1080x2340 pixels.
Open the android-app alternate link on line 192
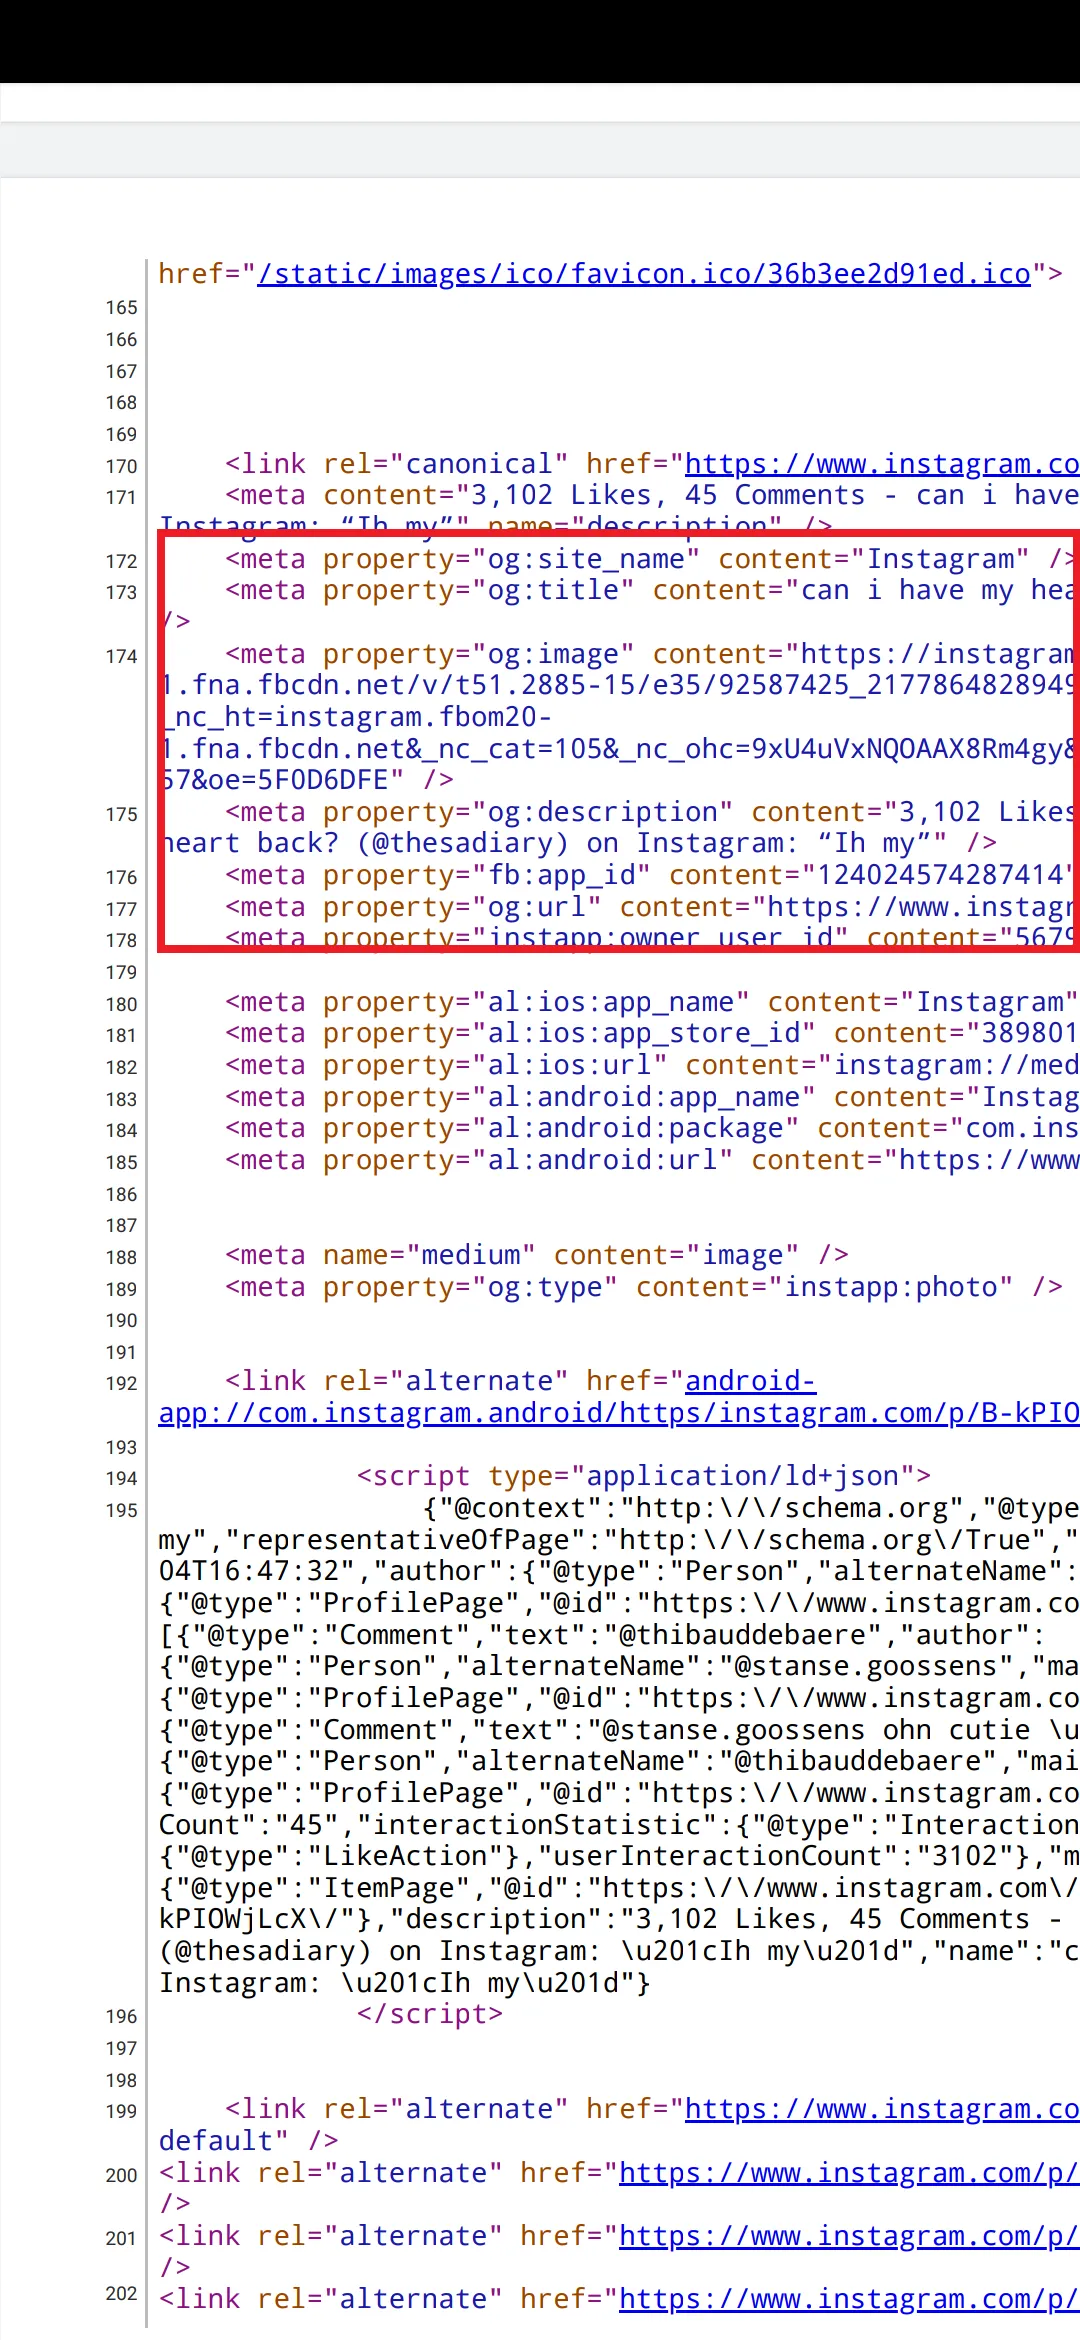click(619, 1397)
